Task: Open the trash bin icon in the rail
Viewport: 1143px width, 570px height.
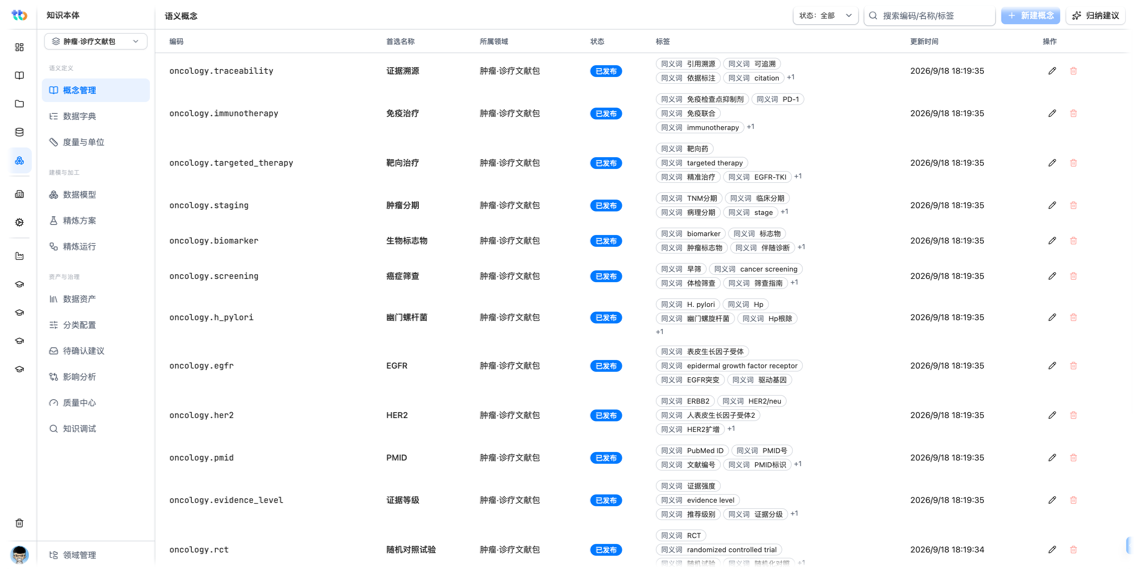Action: [x=20, y=523]
